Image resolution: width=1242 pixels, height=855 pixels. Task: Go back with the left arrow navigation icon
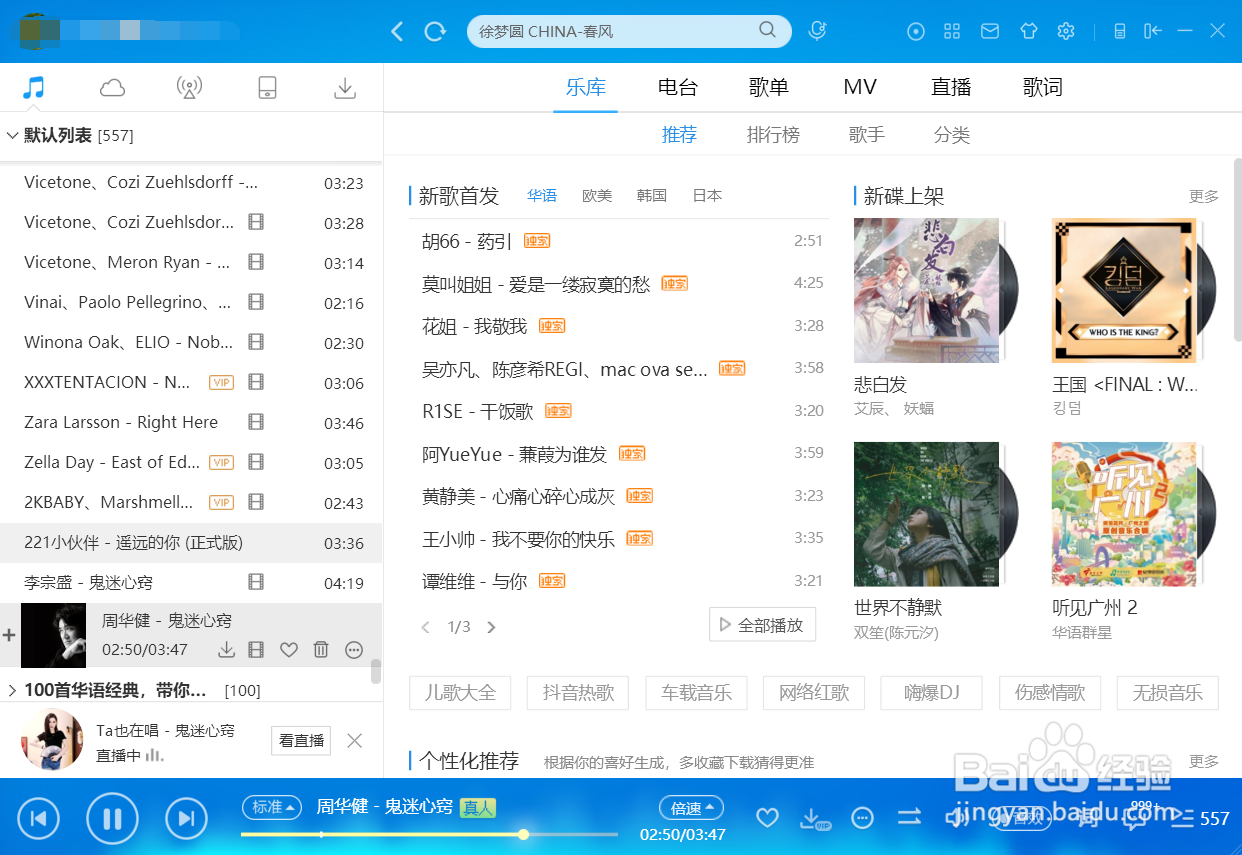pos(397,32)
